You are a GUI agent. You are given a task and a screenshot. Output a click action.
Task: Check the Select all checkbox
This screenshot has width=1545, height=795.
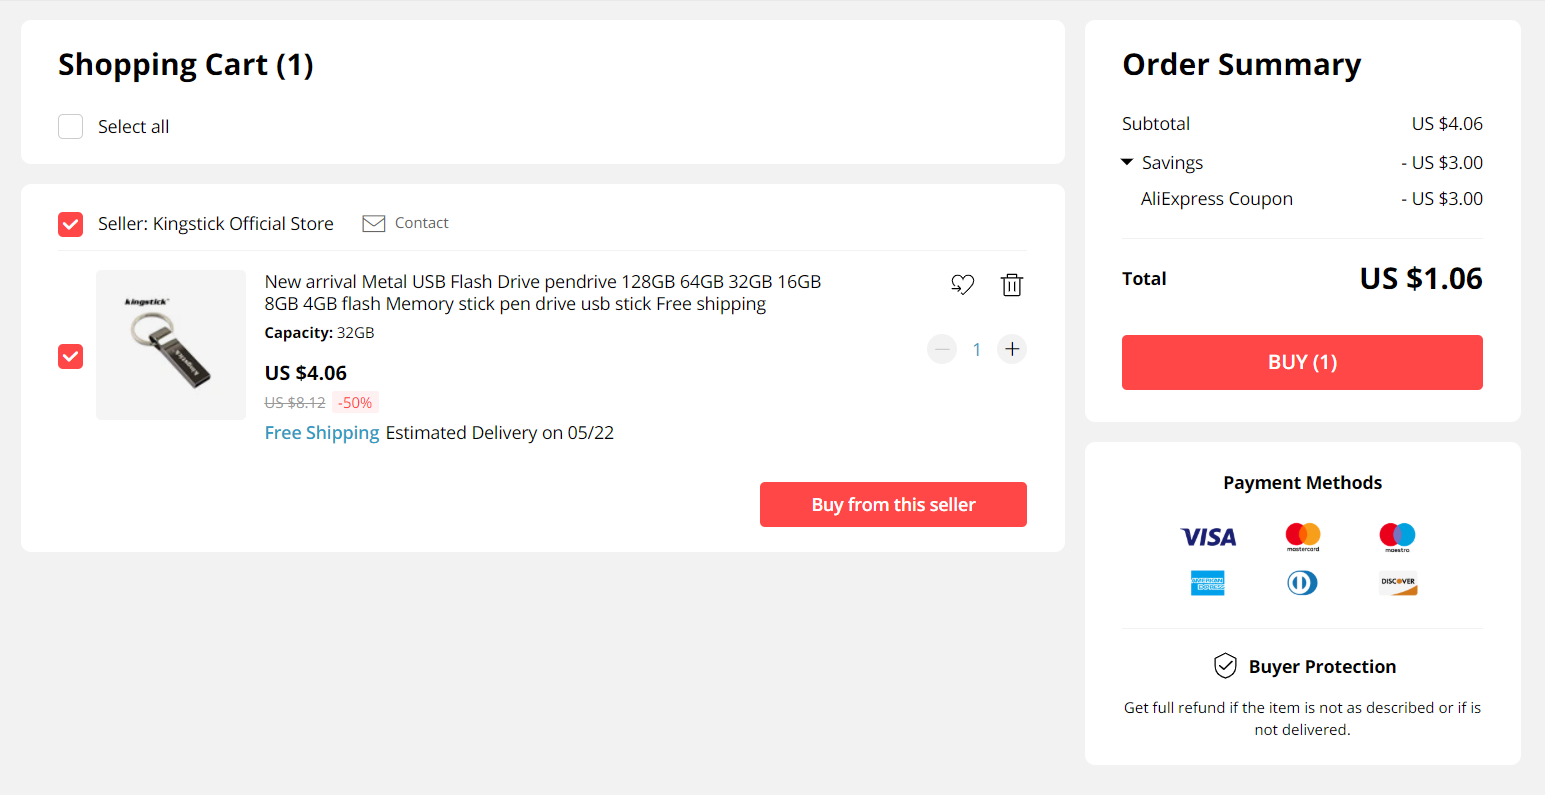tap(70, 126)
